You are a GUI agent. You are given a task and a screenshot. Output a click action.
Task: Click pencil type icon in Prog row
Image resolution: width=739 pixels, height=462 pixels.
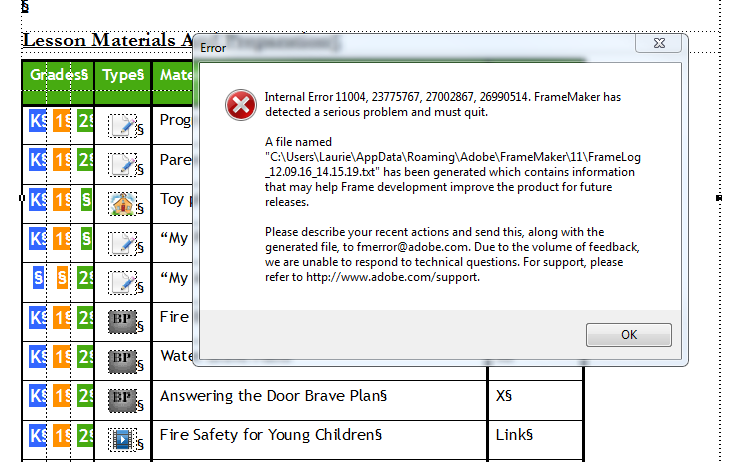click(123, 125)
